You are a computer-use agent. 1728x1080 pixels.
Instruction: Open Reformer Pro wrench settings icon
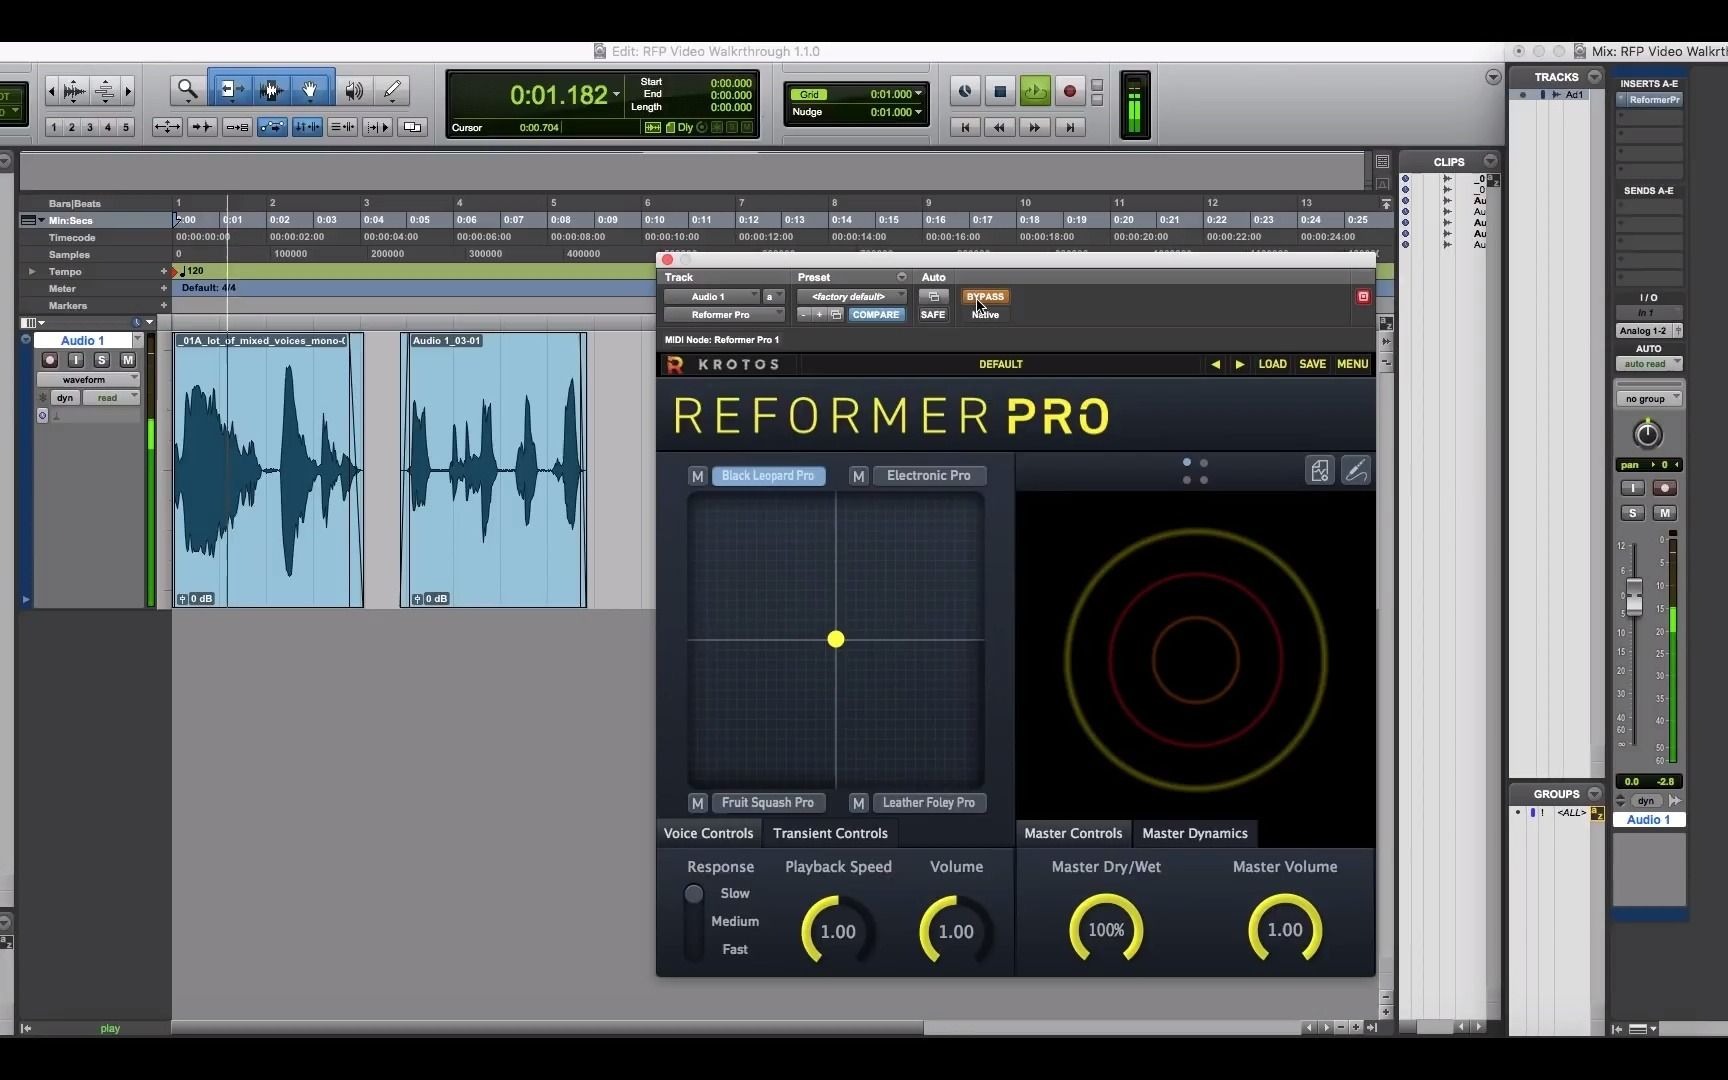pos(1356,470)
